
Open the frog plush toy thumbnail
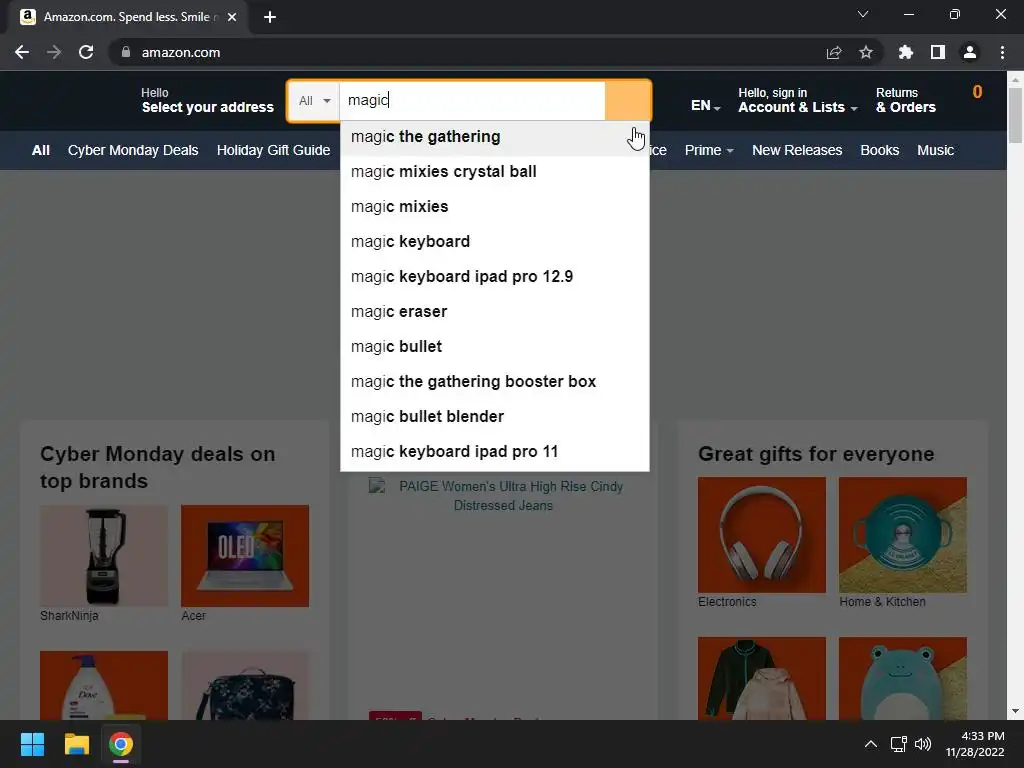coord(903,679)
